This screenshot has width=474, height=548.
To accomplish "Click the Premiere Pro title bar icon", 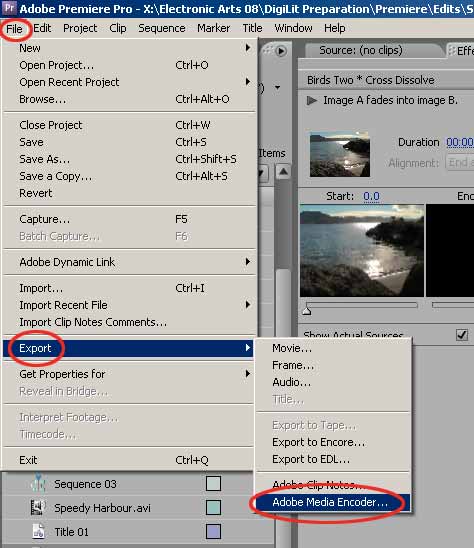I will tap(9, 8).
